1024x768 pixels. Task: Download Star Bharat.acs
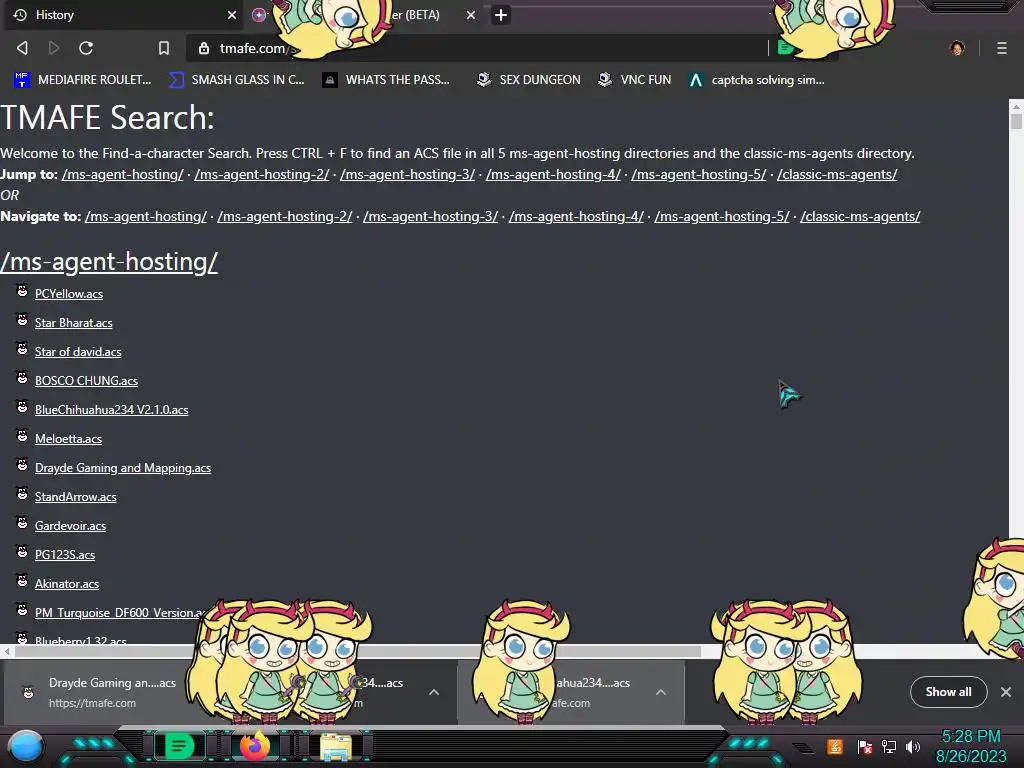[x=73, y=323]
